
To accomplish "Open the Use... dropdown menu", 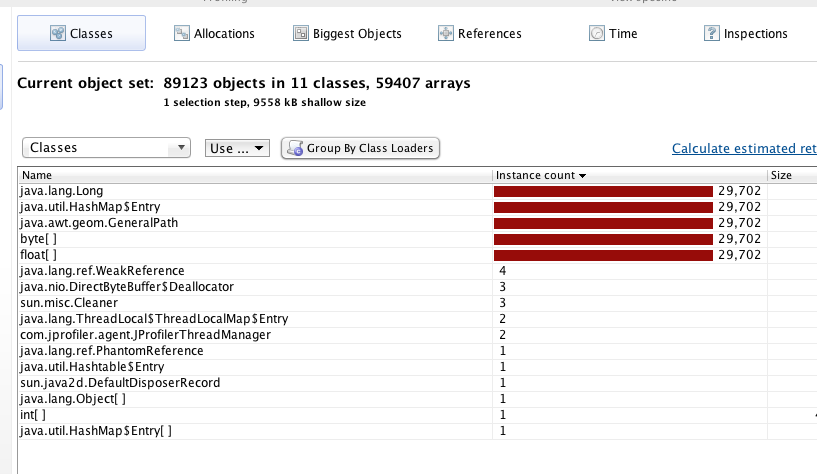I will point(237,148).
